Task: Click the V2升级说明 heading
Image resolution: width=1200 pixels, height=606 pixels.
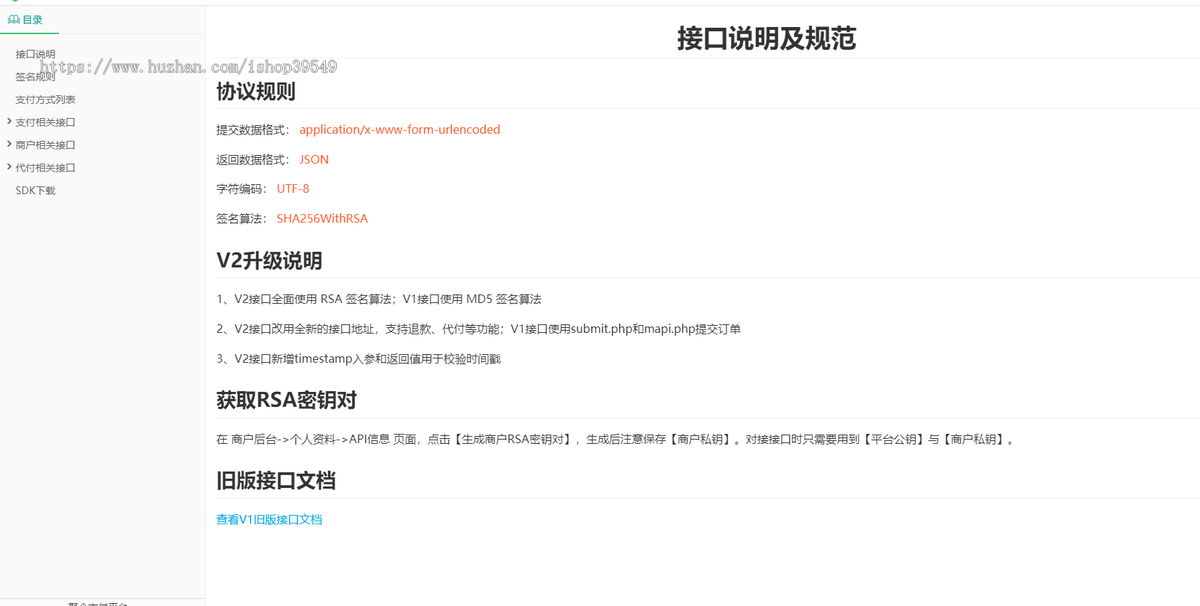Action: pos(269,261)
